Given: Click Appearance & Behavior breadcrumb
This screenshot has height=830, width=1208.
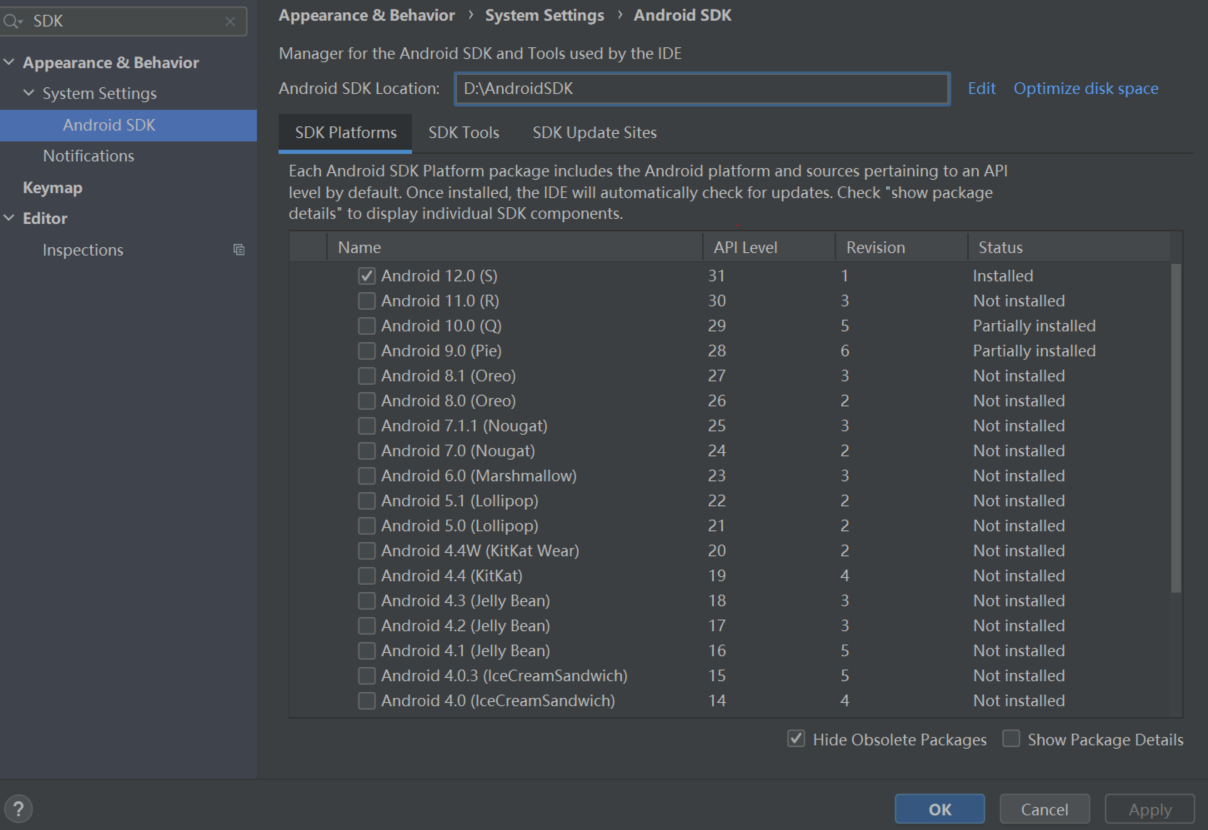Looking at the screenshot, I should [366, 15].
